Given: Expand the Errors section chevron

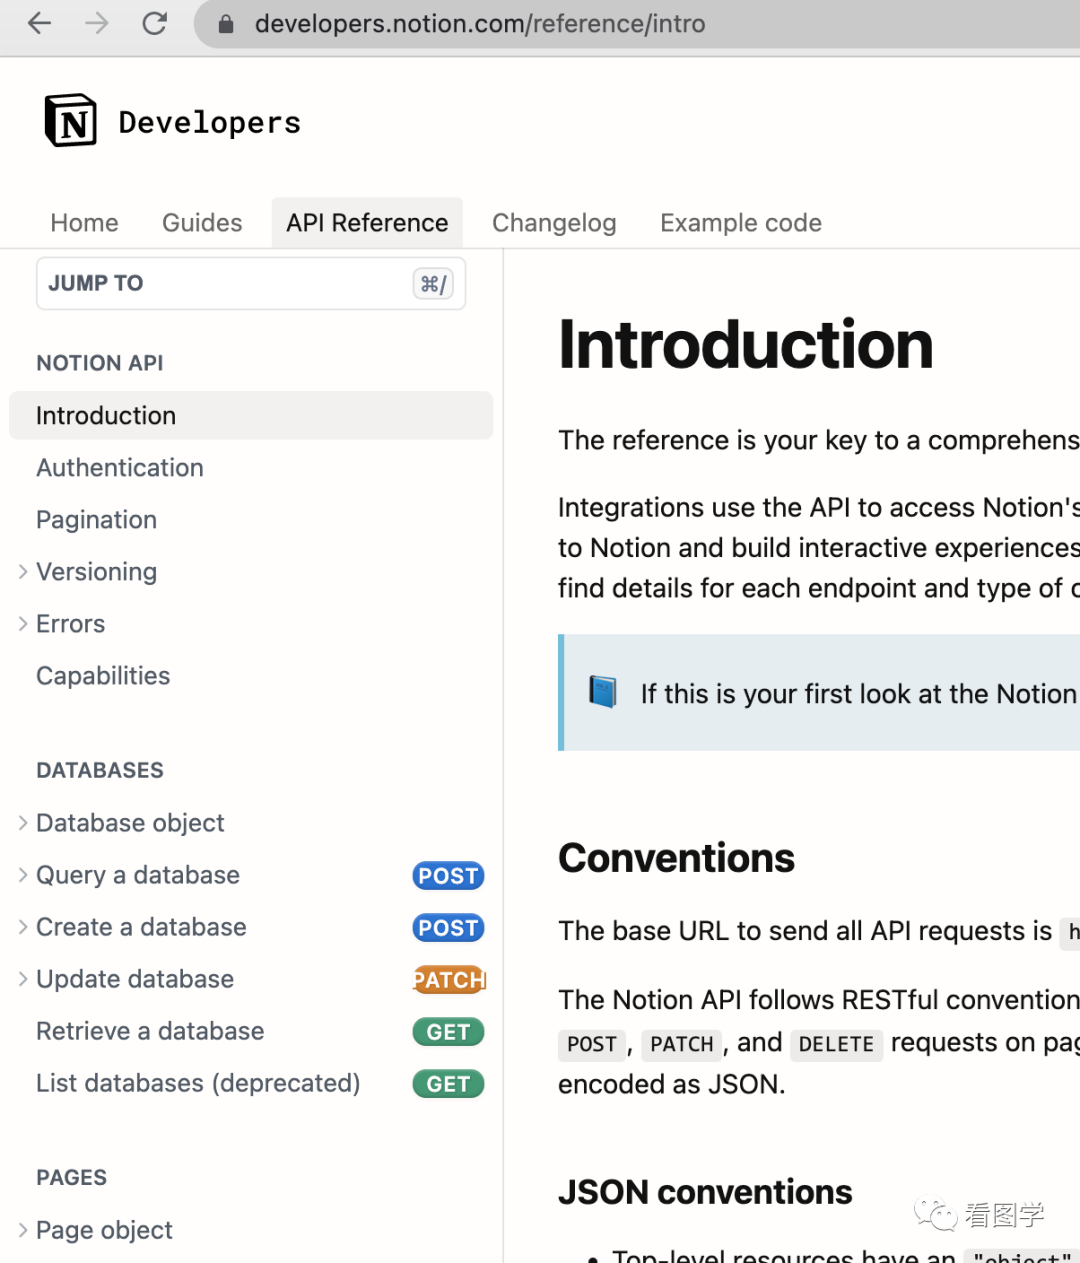Looking at the screenshot, I should point(23,624).
